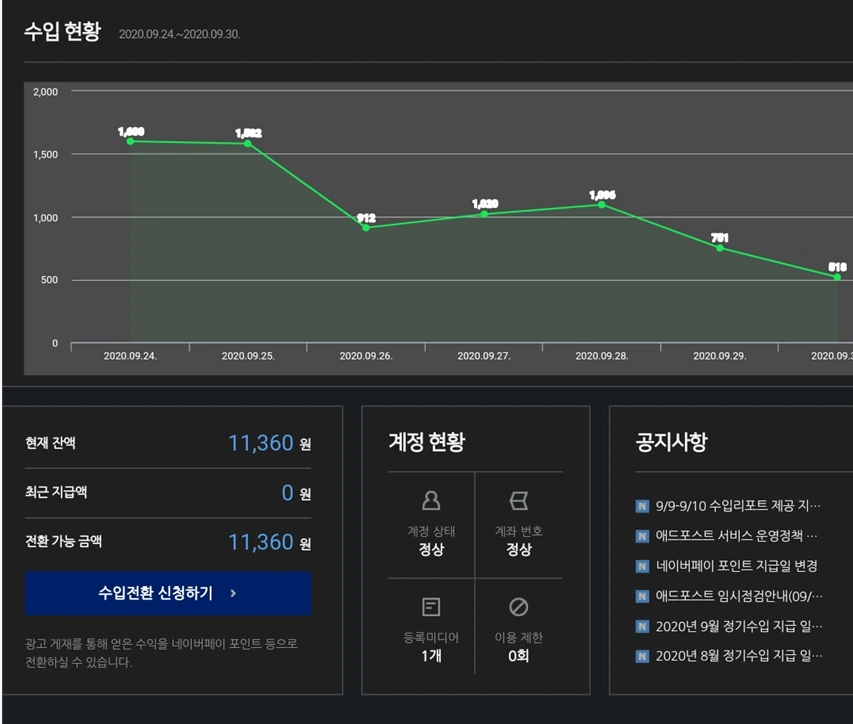
Task: Click the N icon beside 애드포스트 임시점검안내 notice
Action: [641, 594]
